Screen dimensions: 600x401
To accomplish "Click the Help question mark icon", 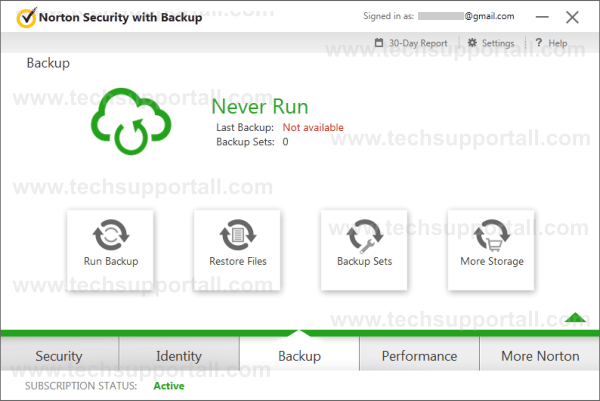I will point(538,42).
